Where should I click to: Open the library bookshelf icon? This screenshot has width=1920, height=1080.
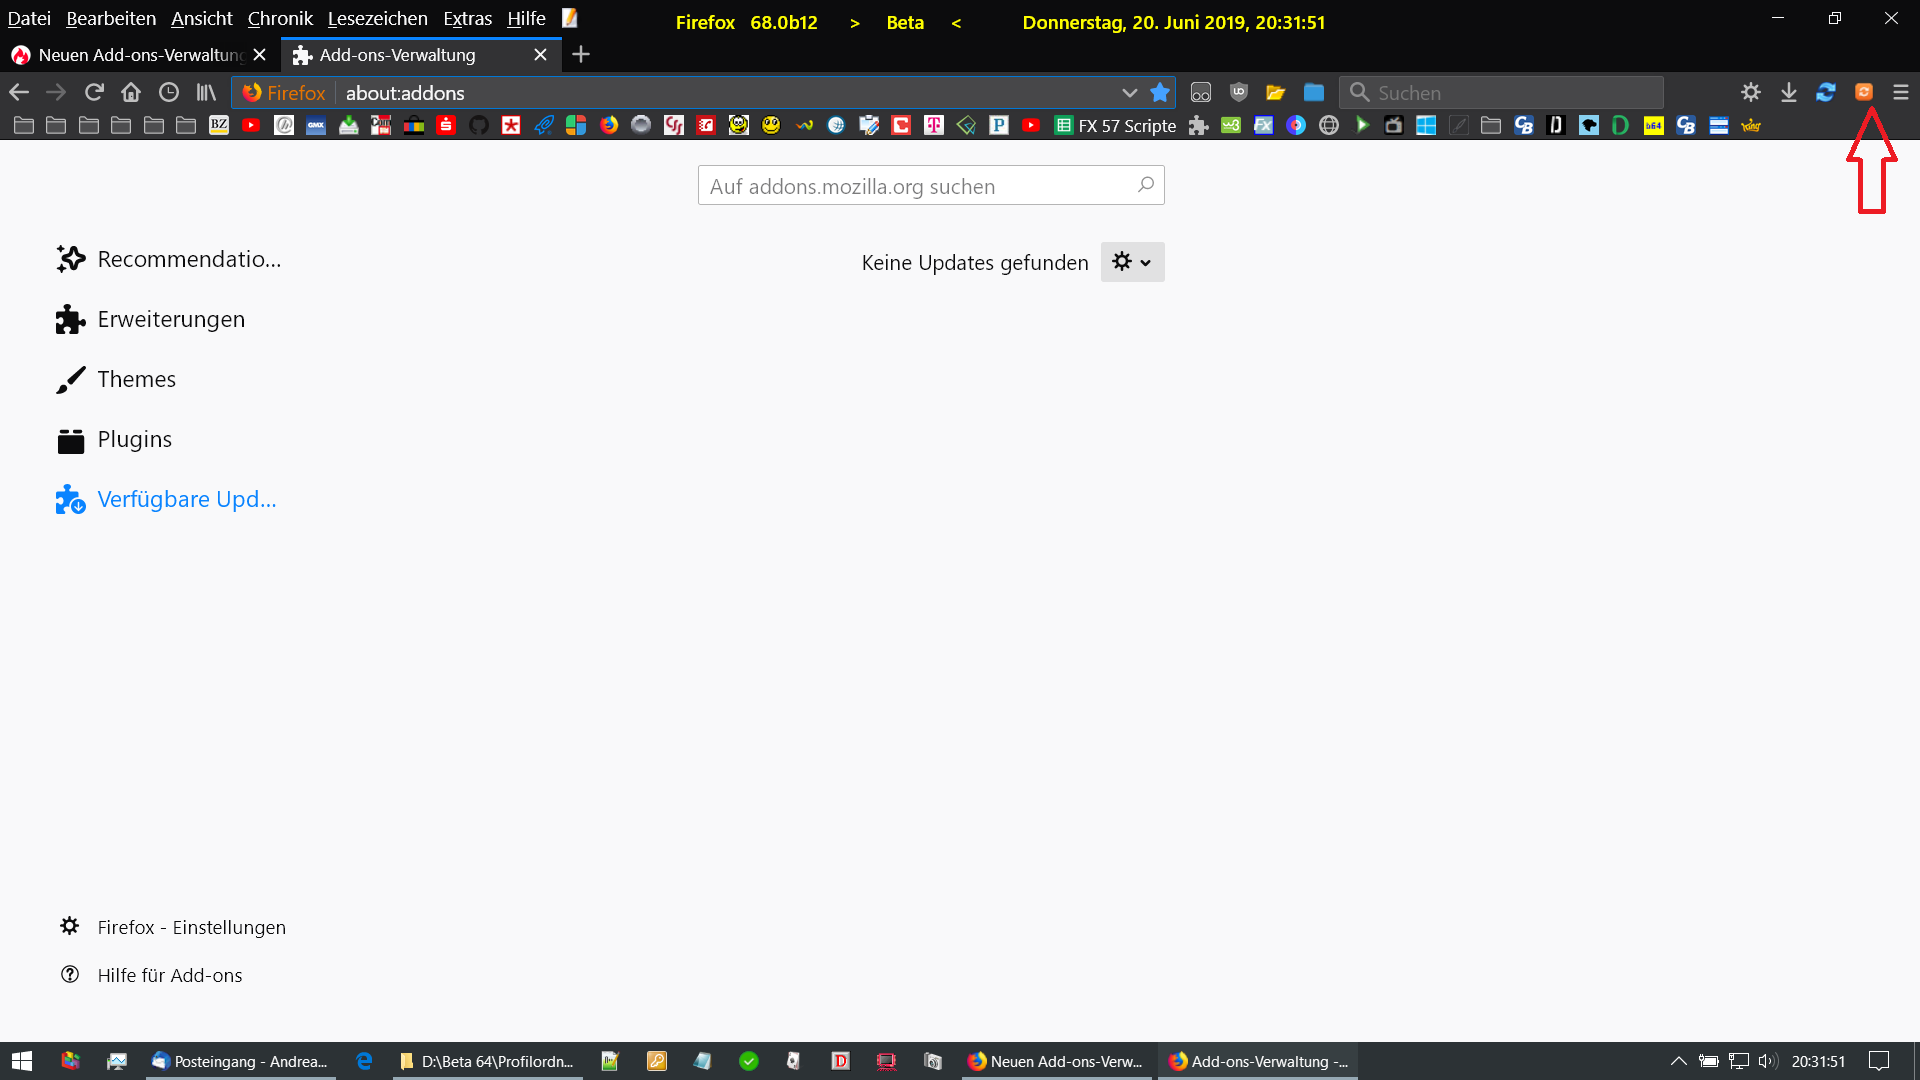[x=206, y=93]
